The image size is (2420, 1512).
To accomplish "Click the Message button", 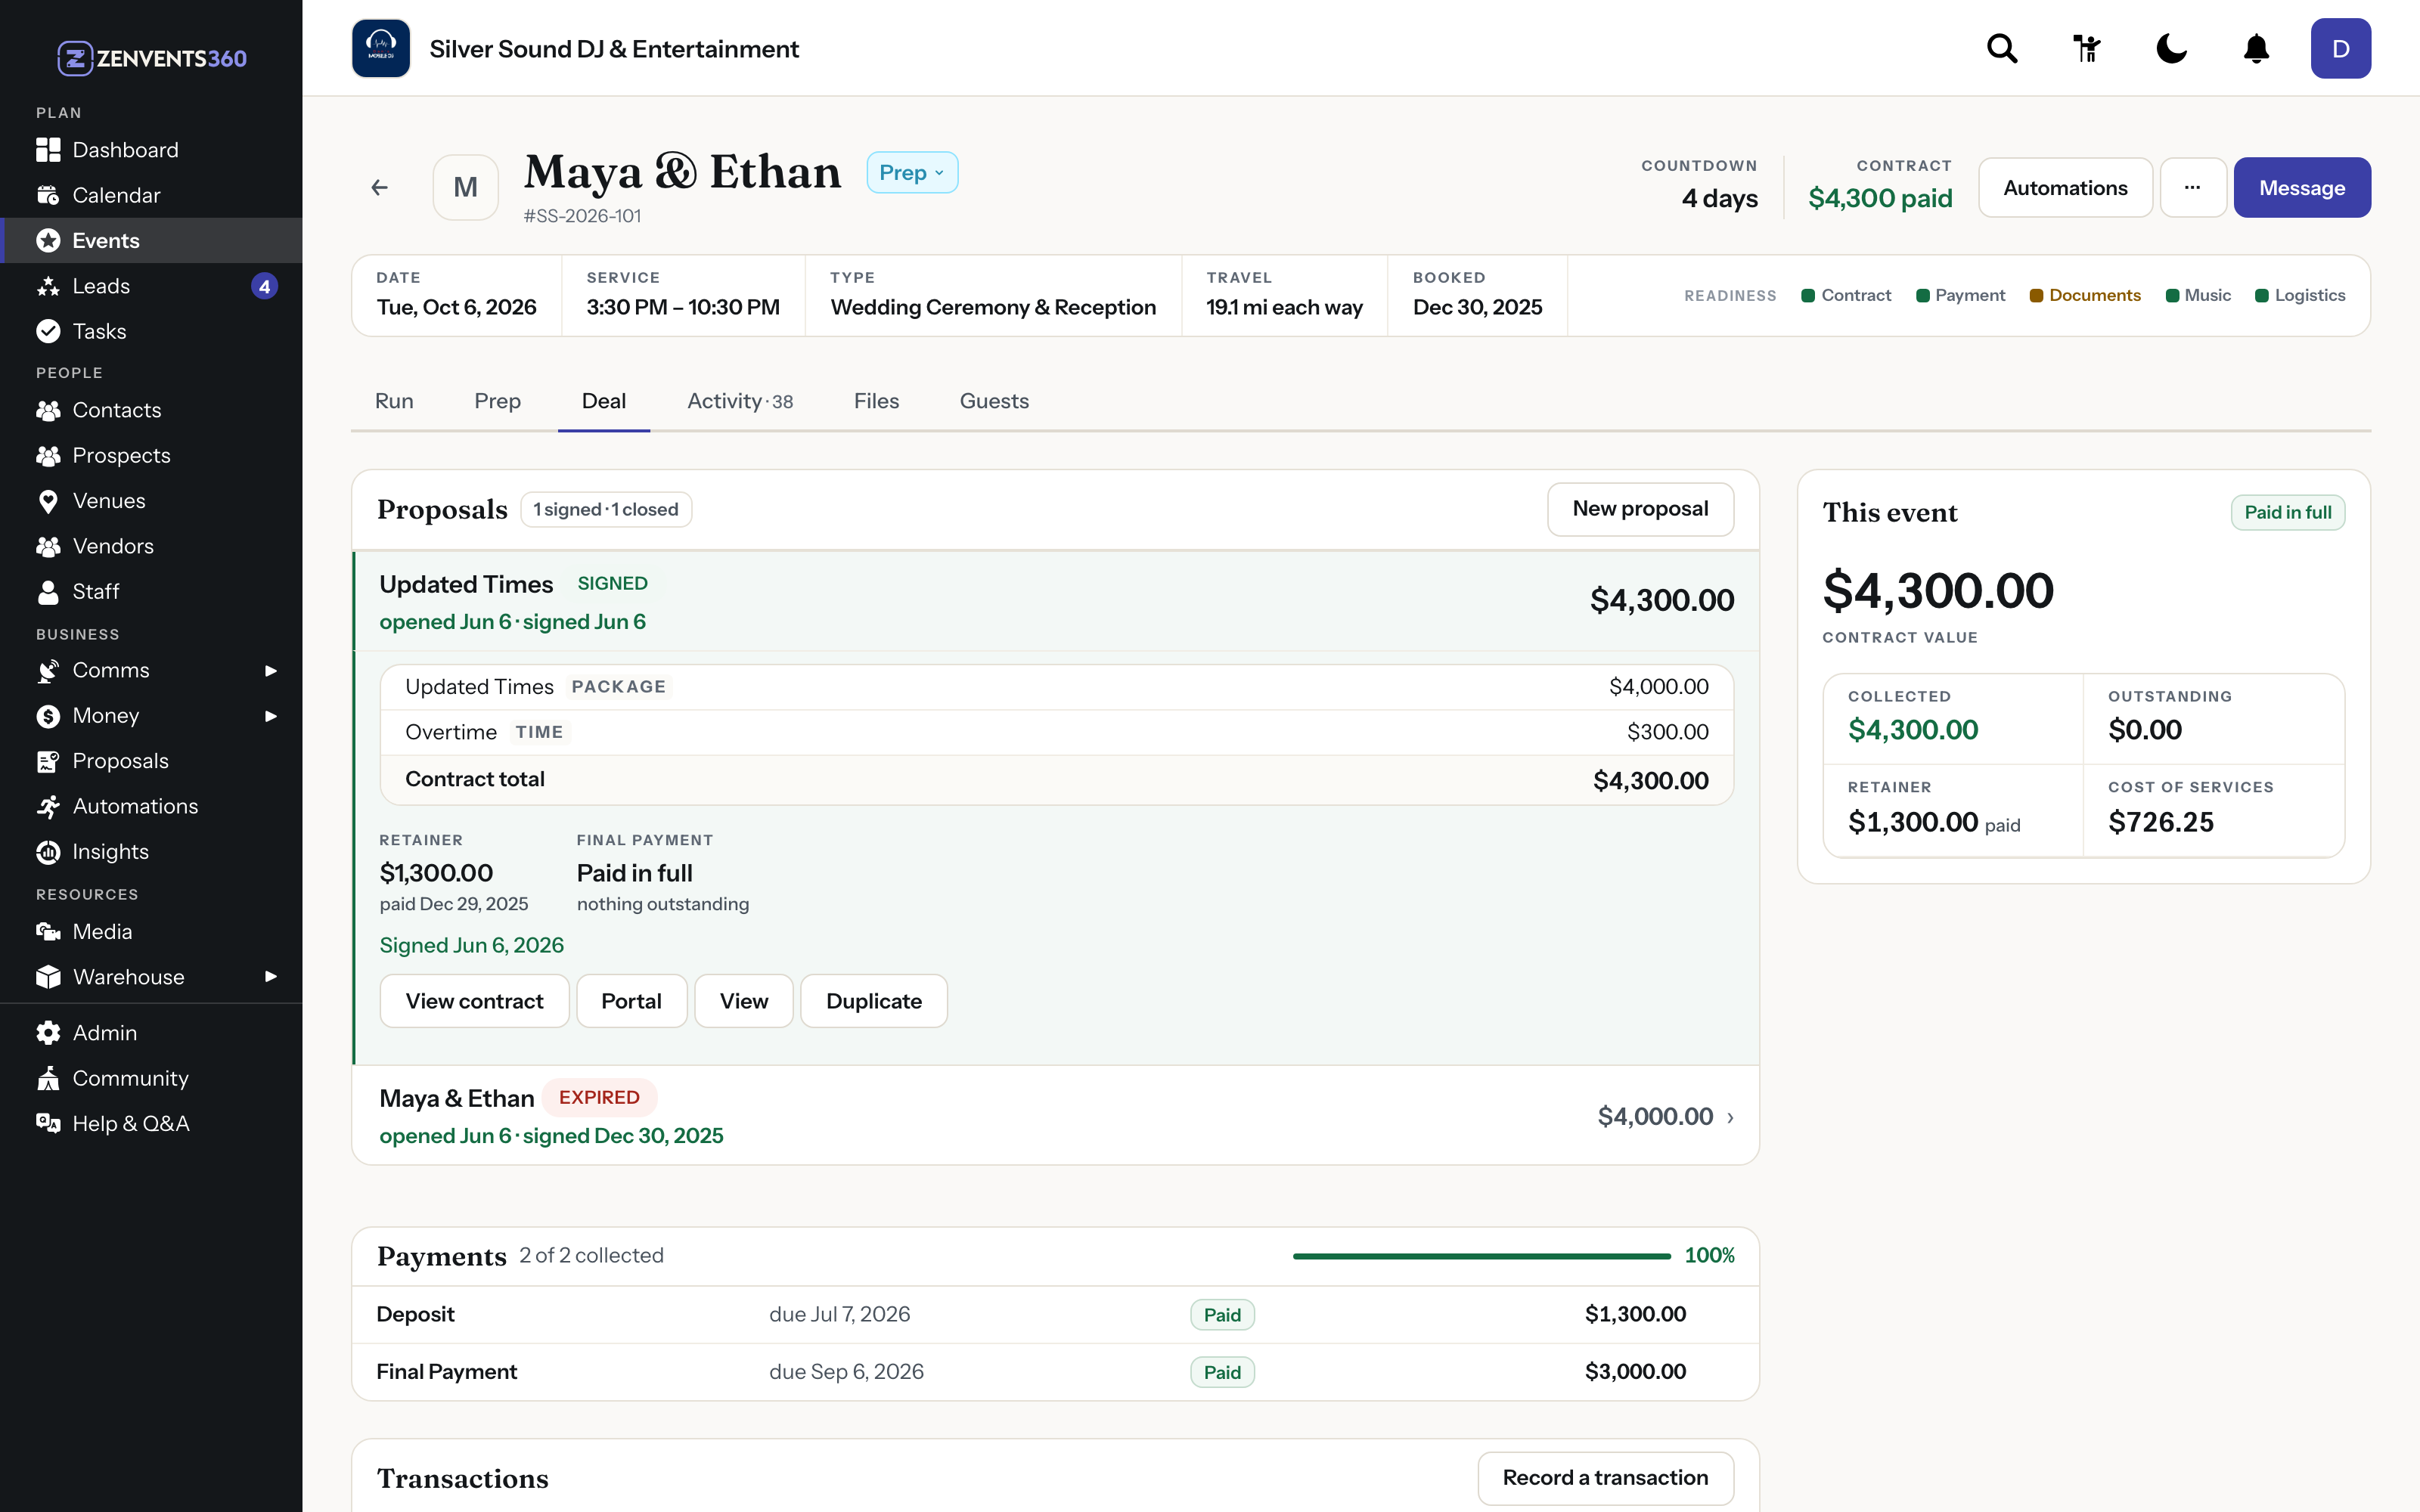I will click(2302, 187).
